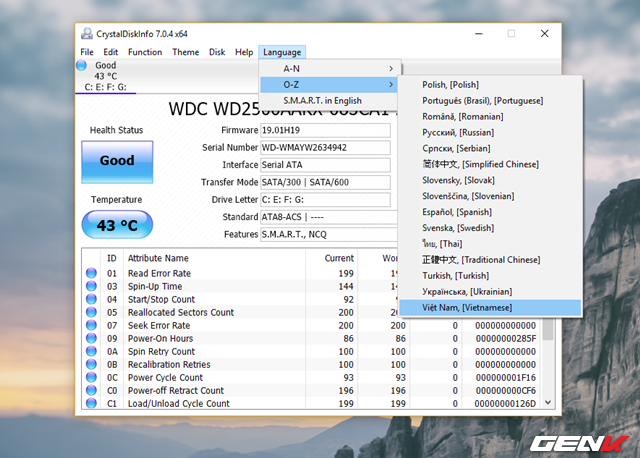Select Thai language
640x458 pixels.
click(x=490, y=244)
